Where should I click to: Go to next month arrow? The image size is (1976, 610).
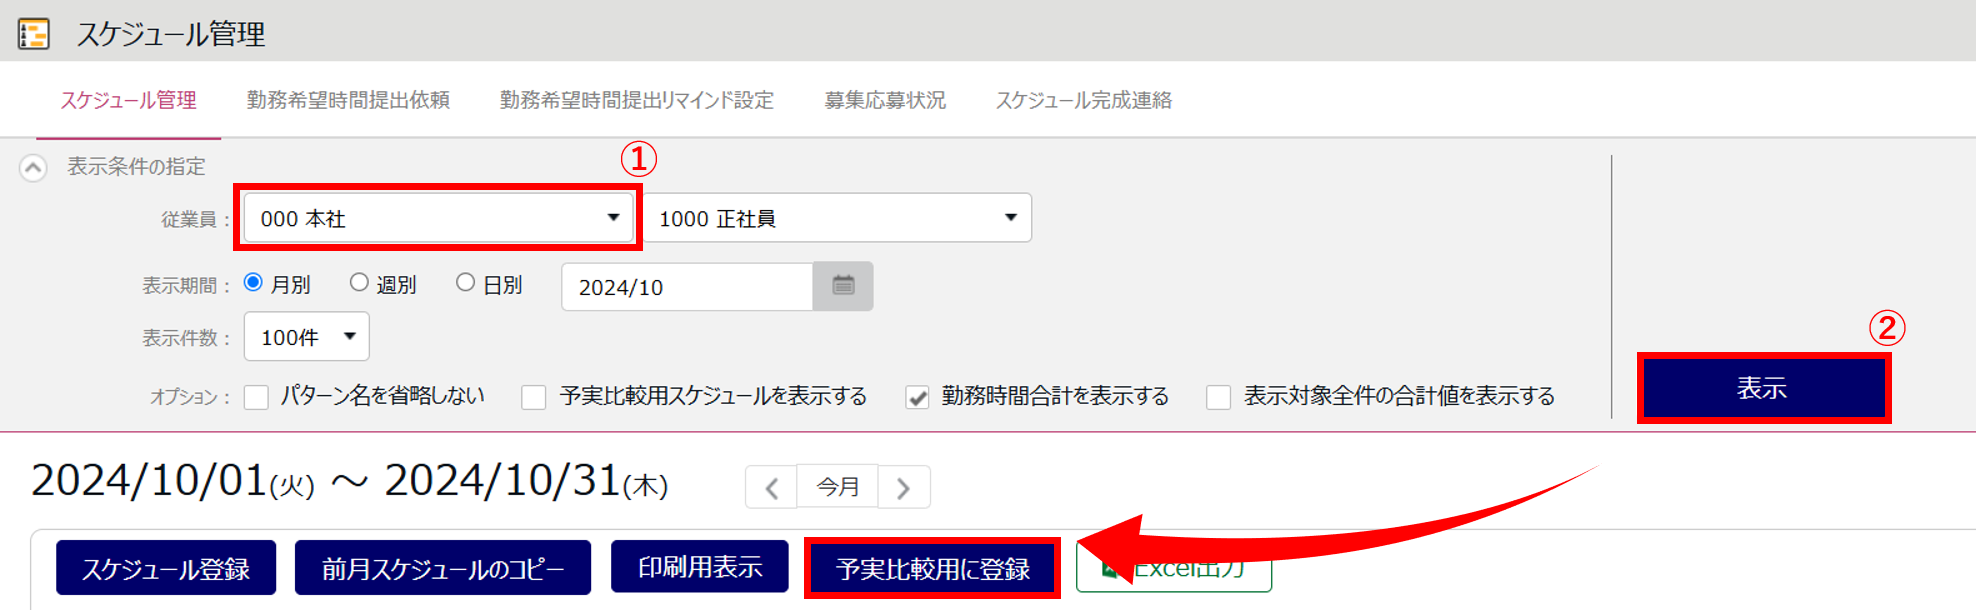(x=904, y=487)
